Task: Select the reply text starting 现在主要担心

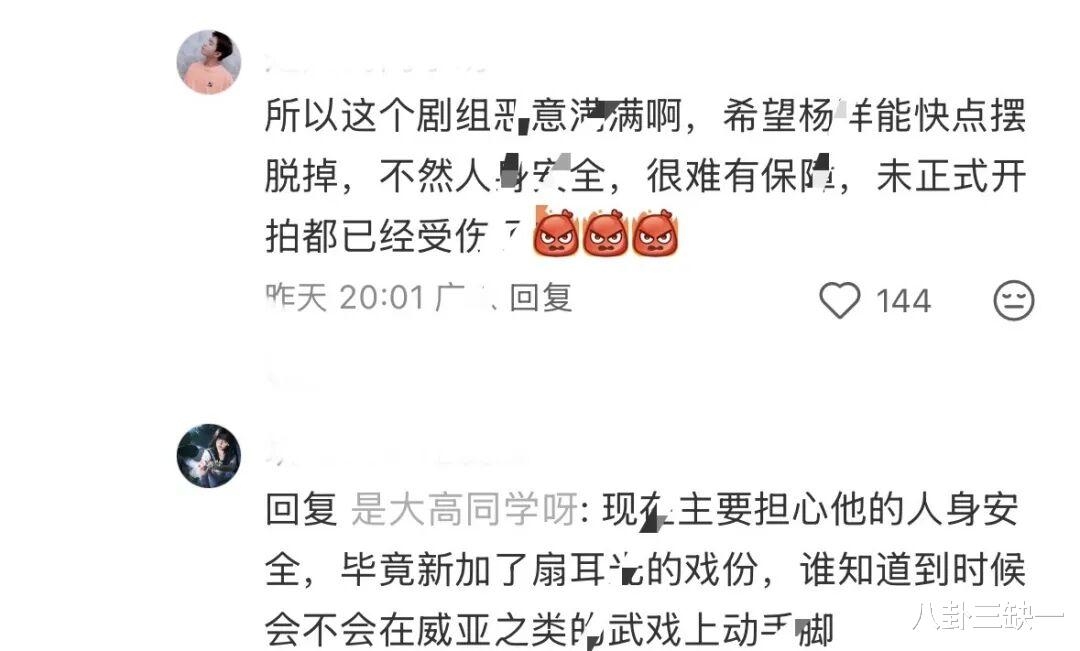Action: coord(645,569)
